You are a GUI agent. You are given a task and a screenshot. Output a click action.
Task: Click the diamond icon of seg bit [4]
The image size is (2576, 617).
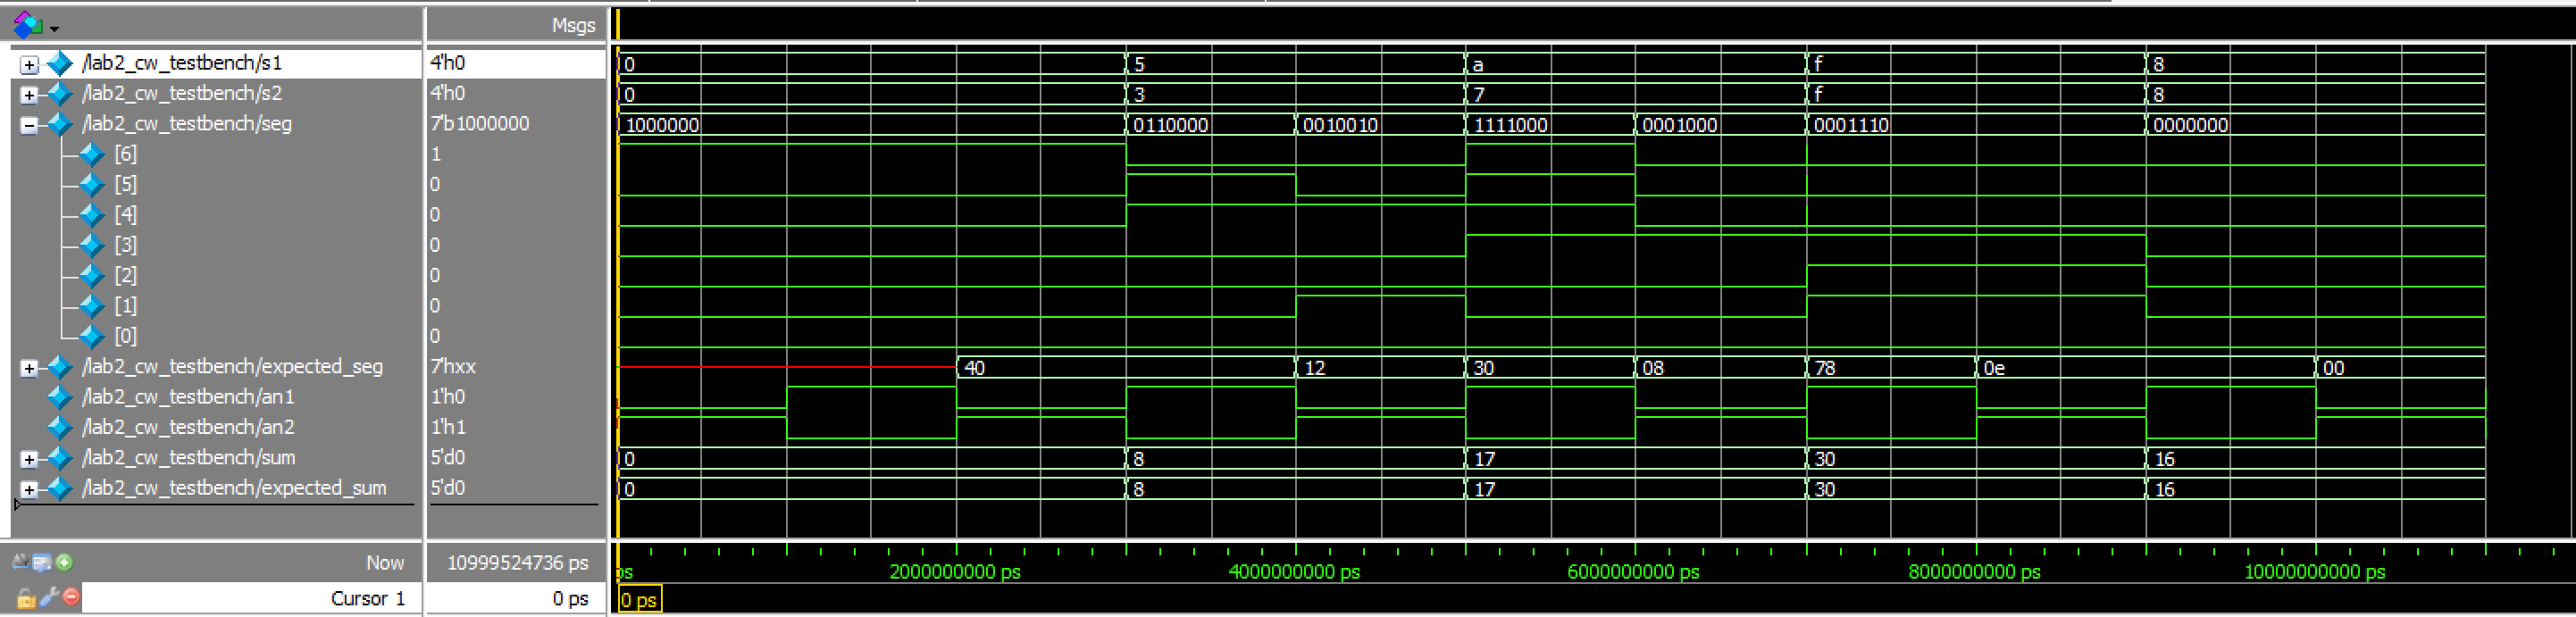tap(92, 214)
